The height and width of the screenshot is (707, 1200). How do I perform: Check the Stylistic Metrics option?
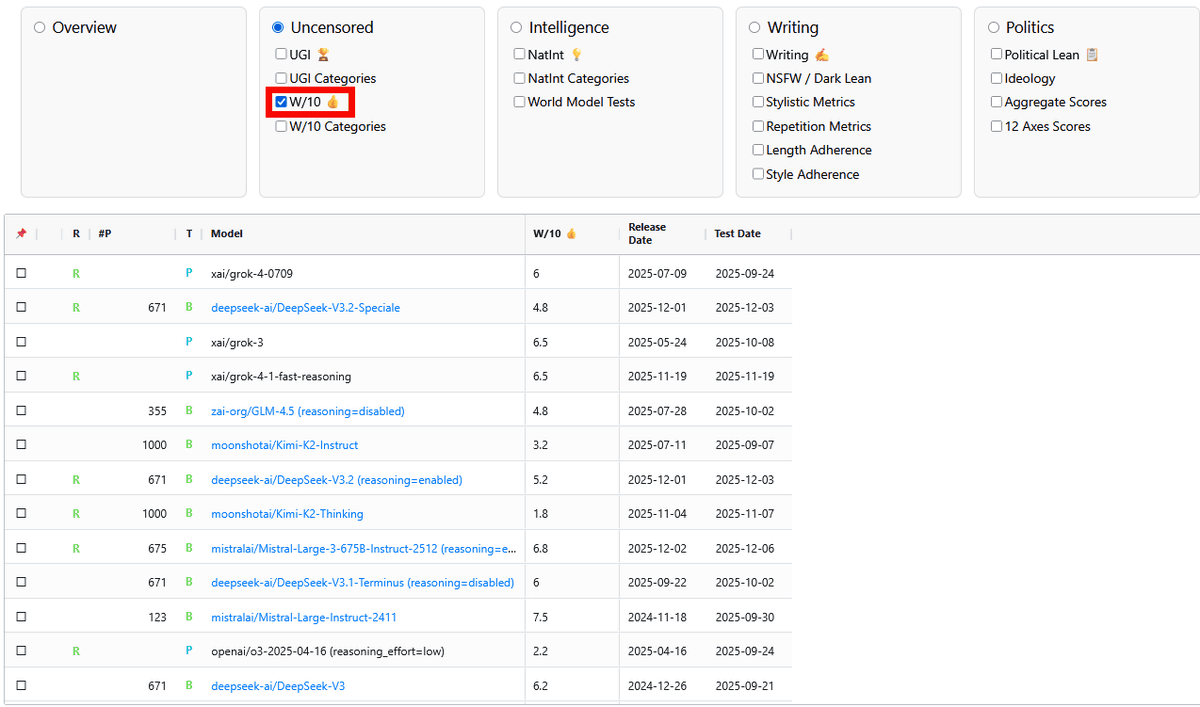click(x=758, y=102)
